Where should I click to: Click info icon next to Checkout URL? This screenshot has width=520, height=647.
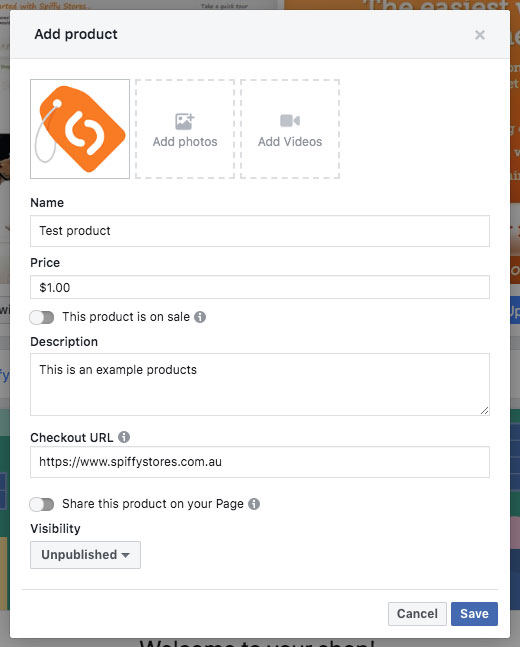pos(124,437)
